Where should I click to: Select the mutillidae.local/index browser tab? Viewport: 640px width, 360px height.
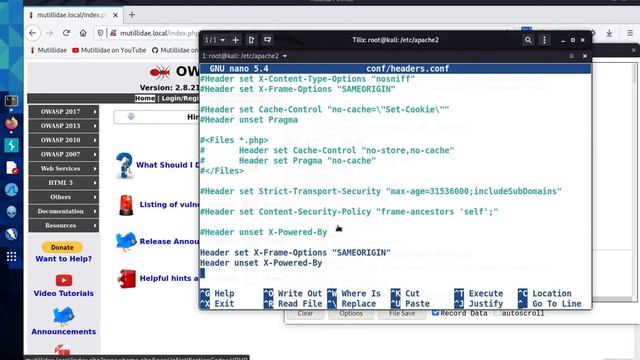[x=73, y=15]
